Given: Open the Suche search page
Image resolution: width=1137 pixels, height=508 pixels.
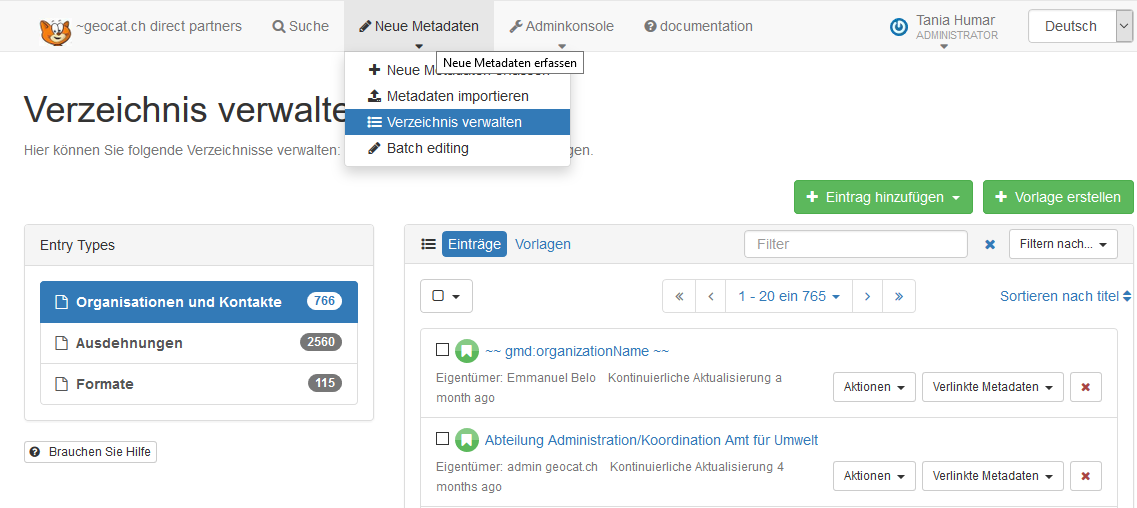Looking at the screenshot, I should (301, 26).
